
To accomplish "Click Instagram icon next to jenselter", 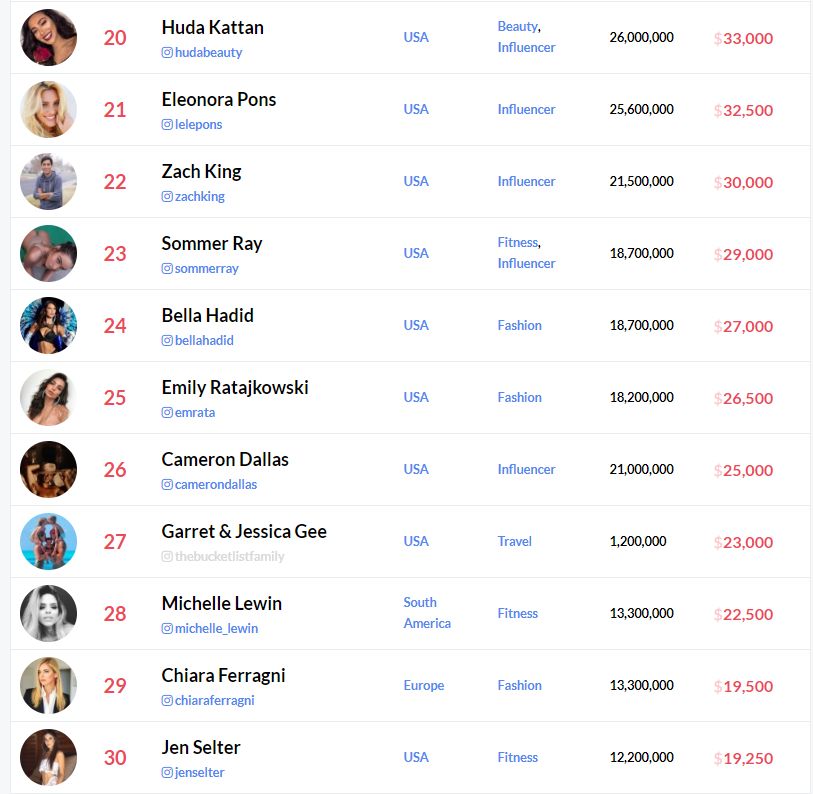I will coord(167,773).
